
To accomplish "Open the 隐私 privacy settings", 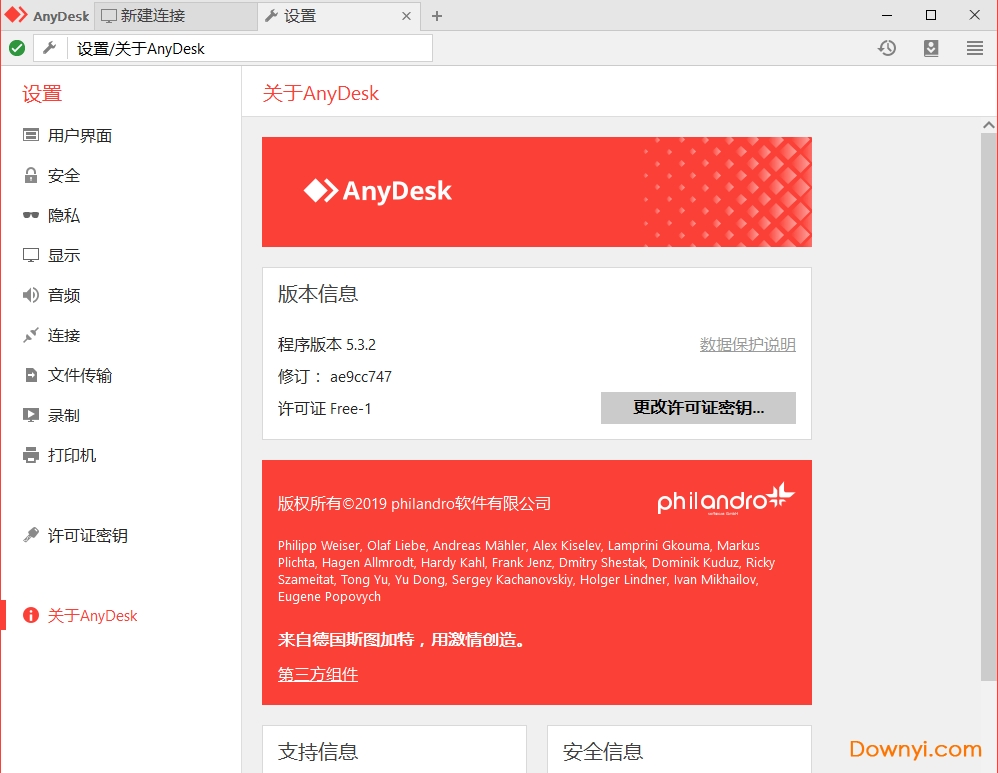I will pos(60,215).
